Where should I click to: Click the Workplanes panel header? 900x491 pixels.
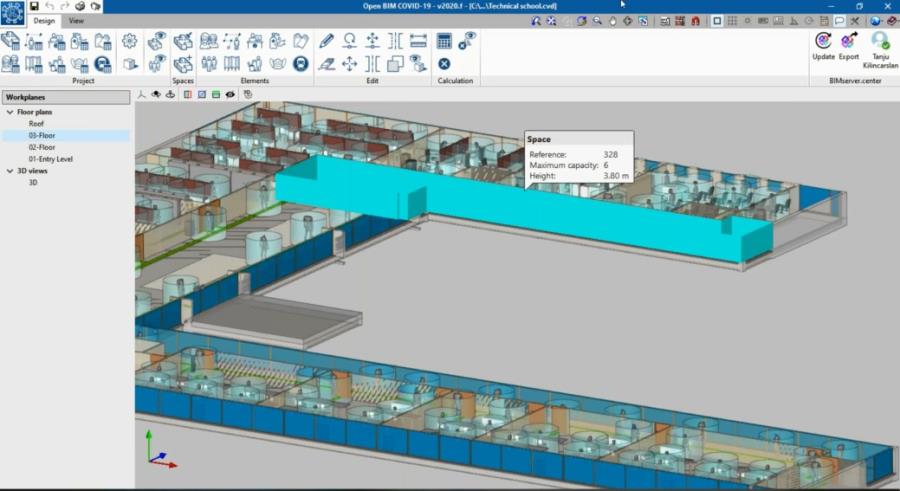click(66, 97)
